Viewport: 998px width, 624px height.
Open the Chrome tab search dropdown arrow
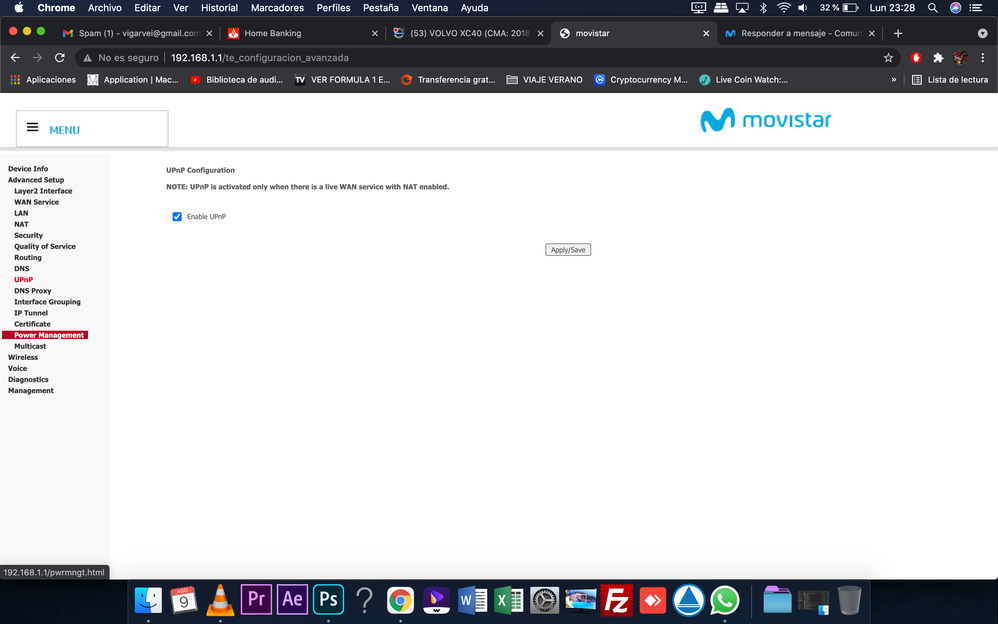[982, 33]
